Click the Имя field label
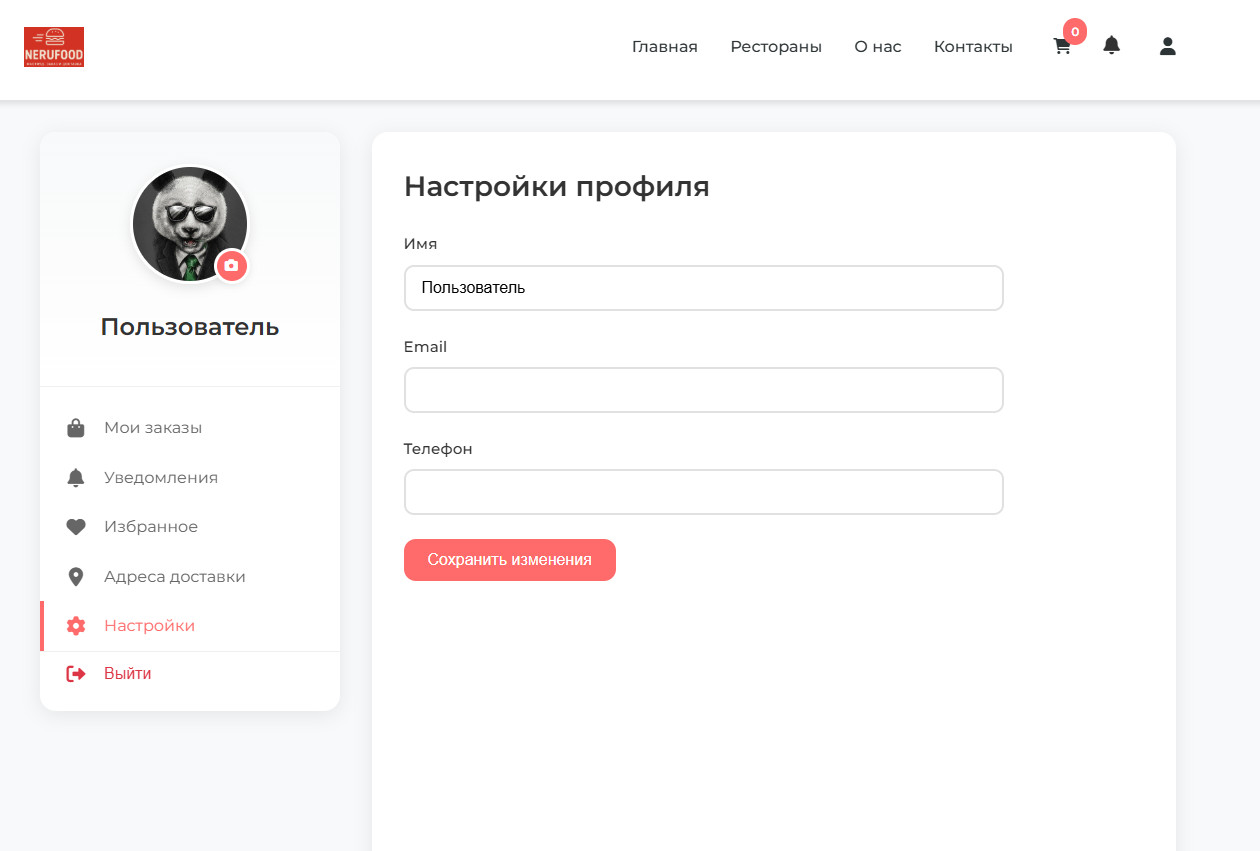1260x851 pixels. click(421, 244)
